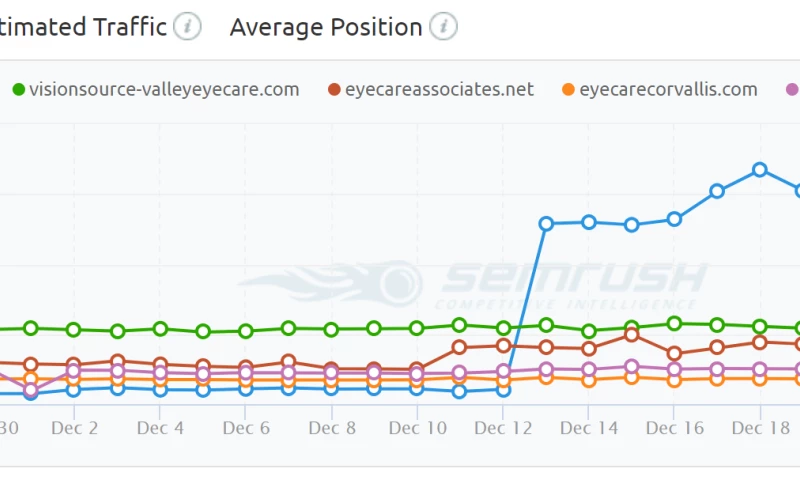Image resolution: width=800 pixels, height=480 pixels.
Task: Click the purple legend dot
Action: tap(793, 90)
